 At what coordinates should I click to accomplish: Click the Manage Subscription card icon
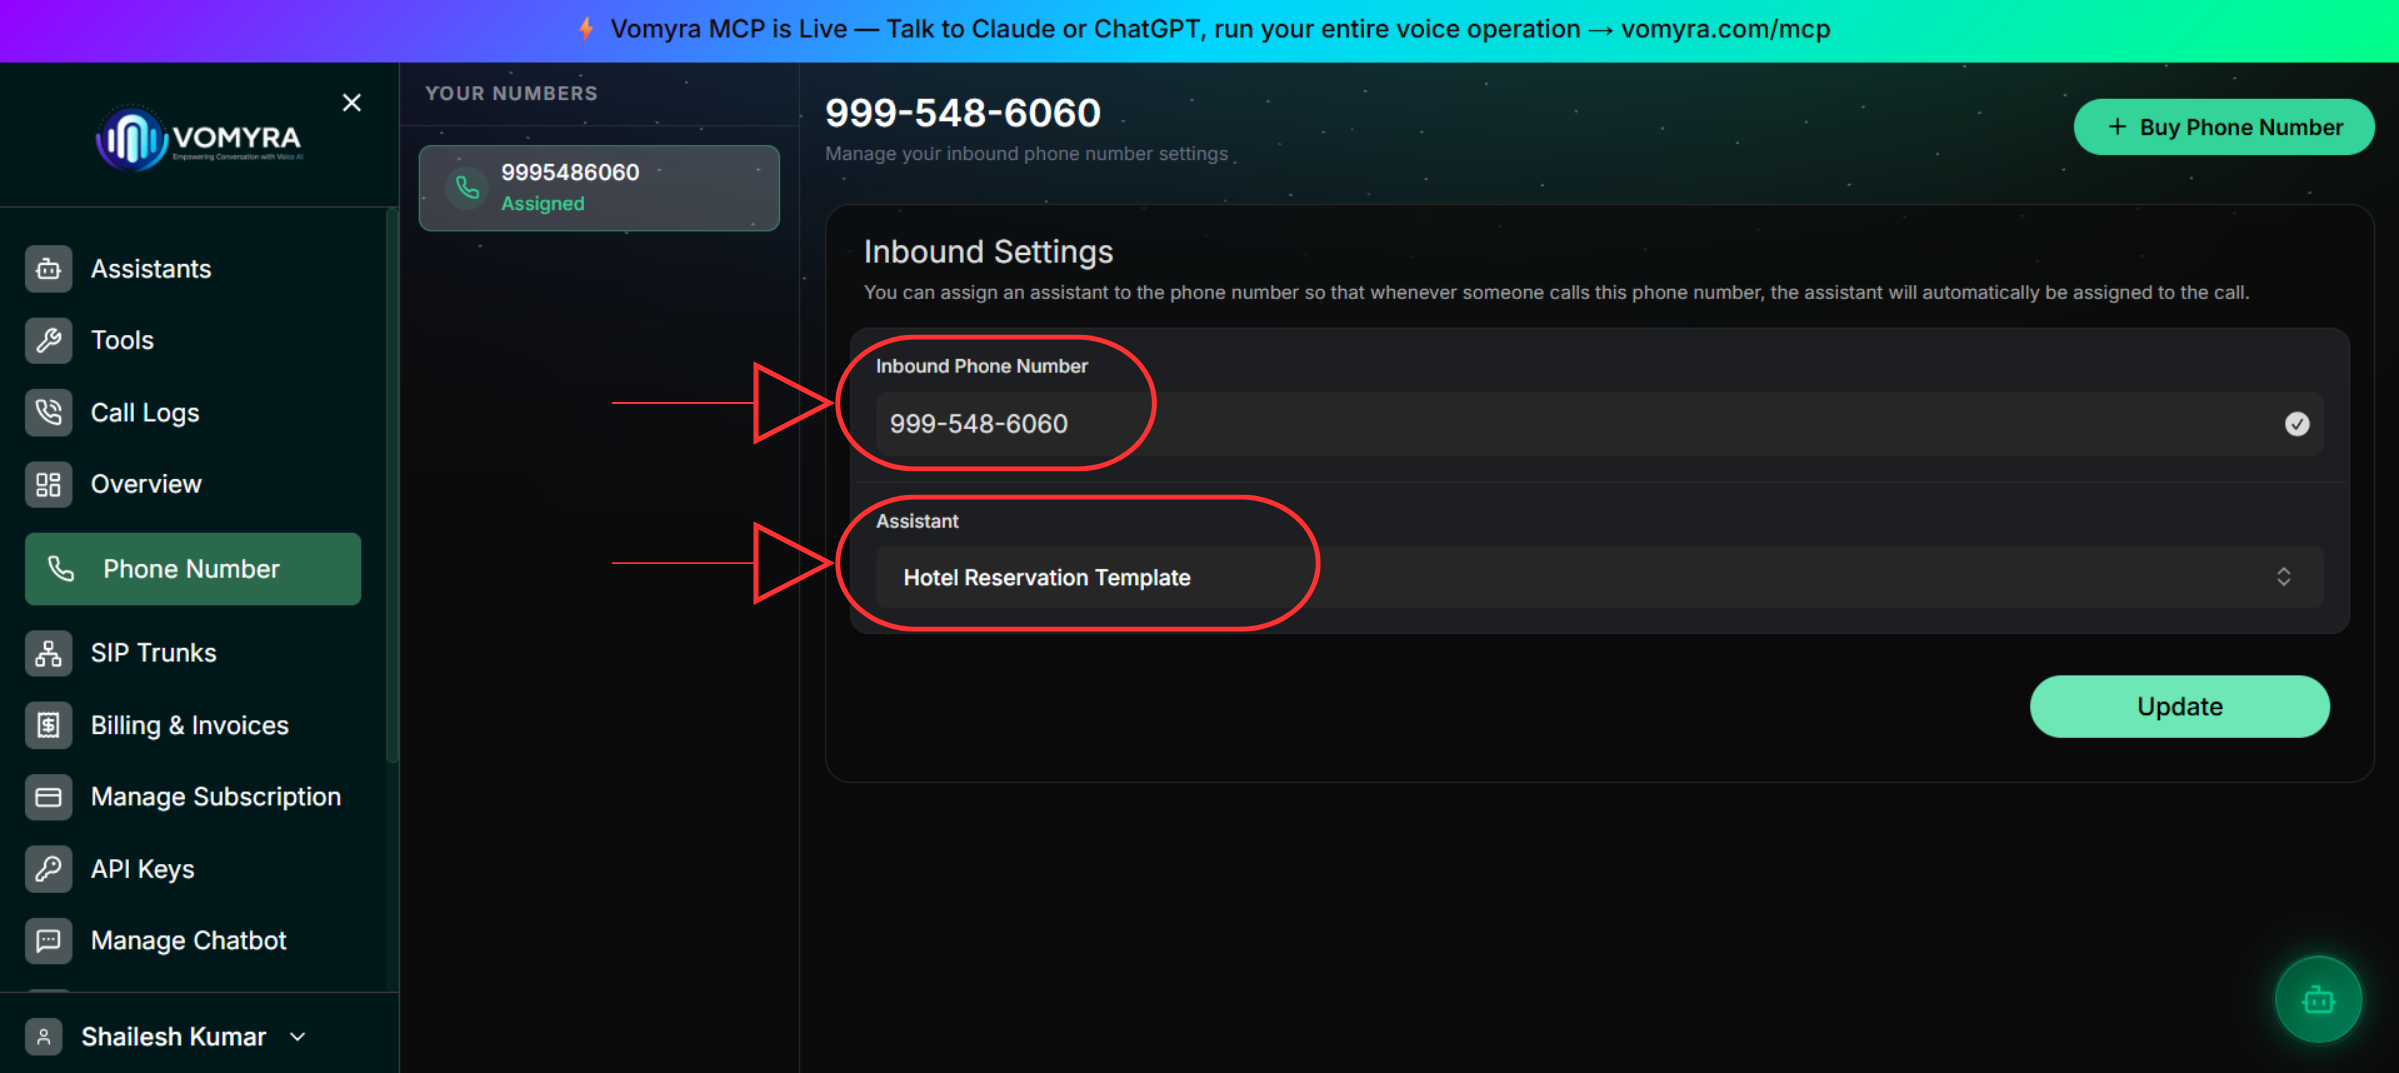48,797
